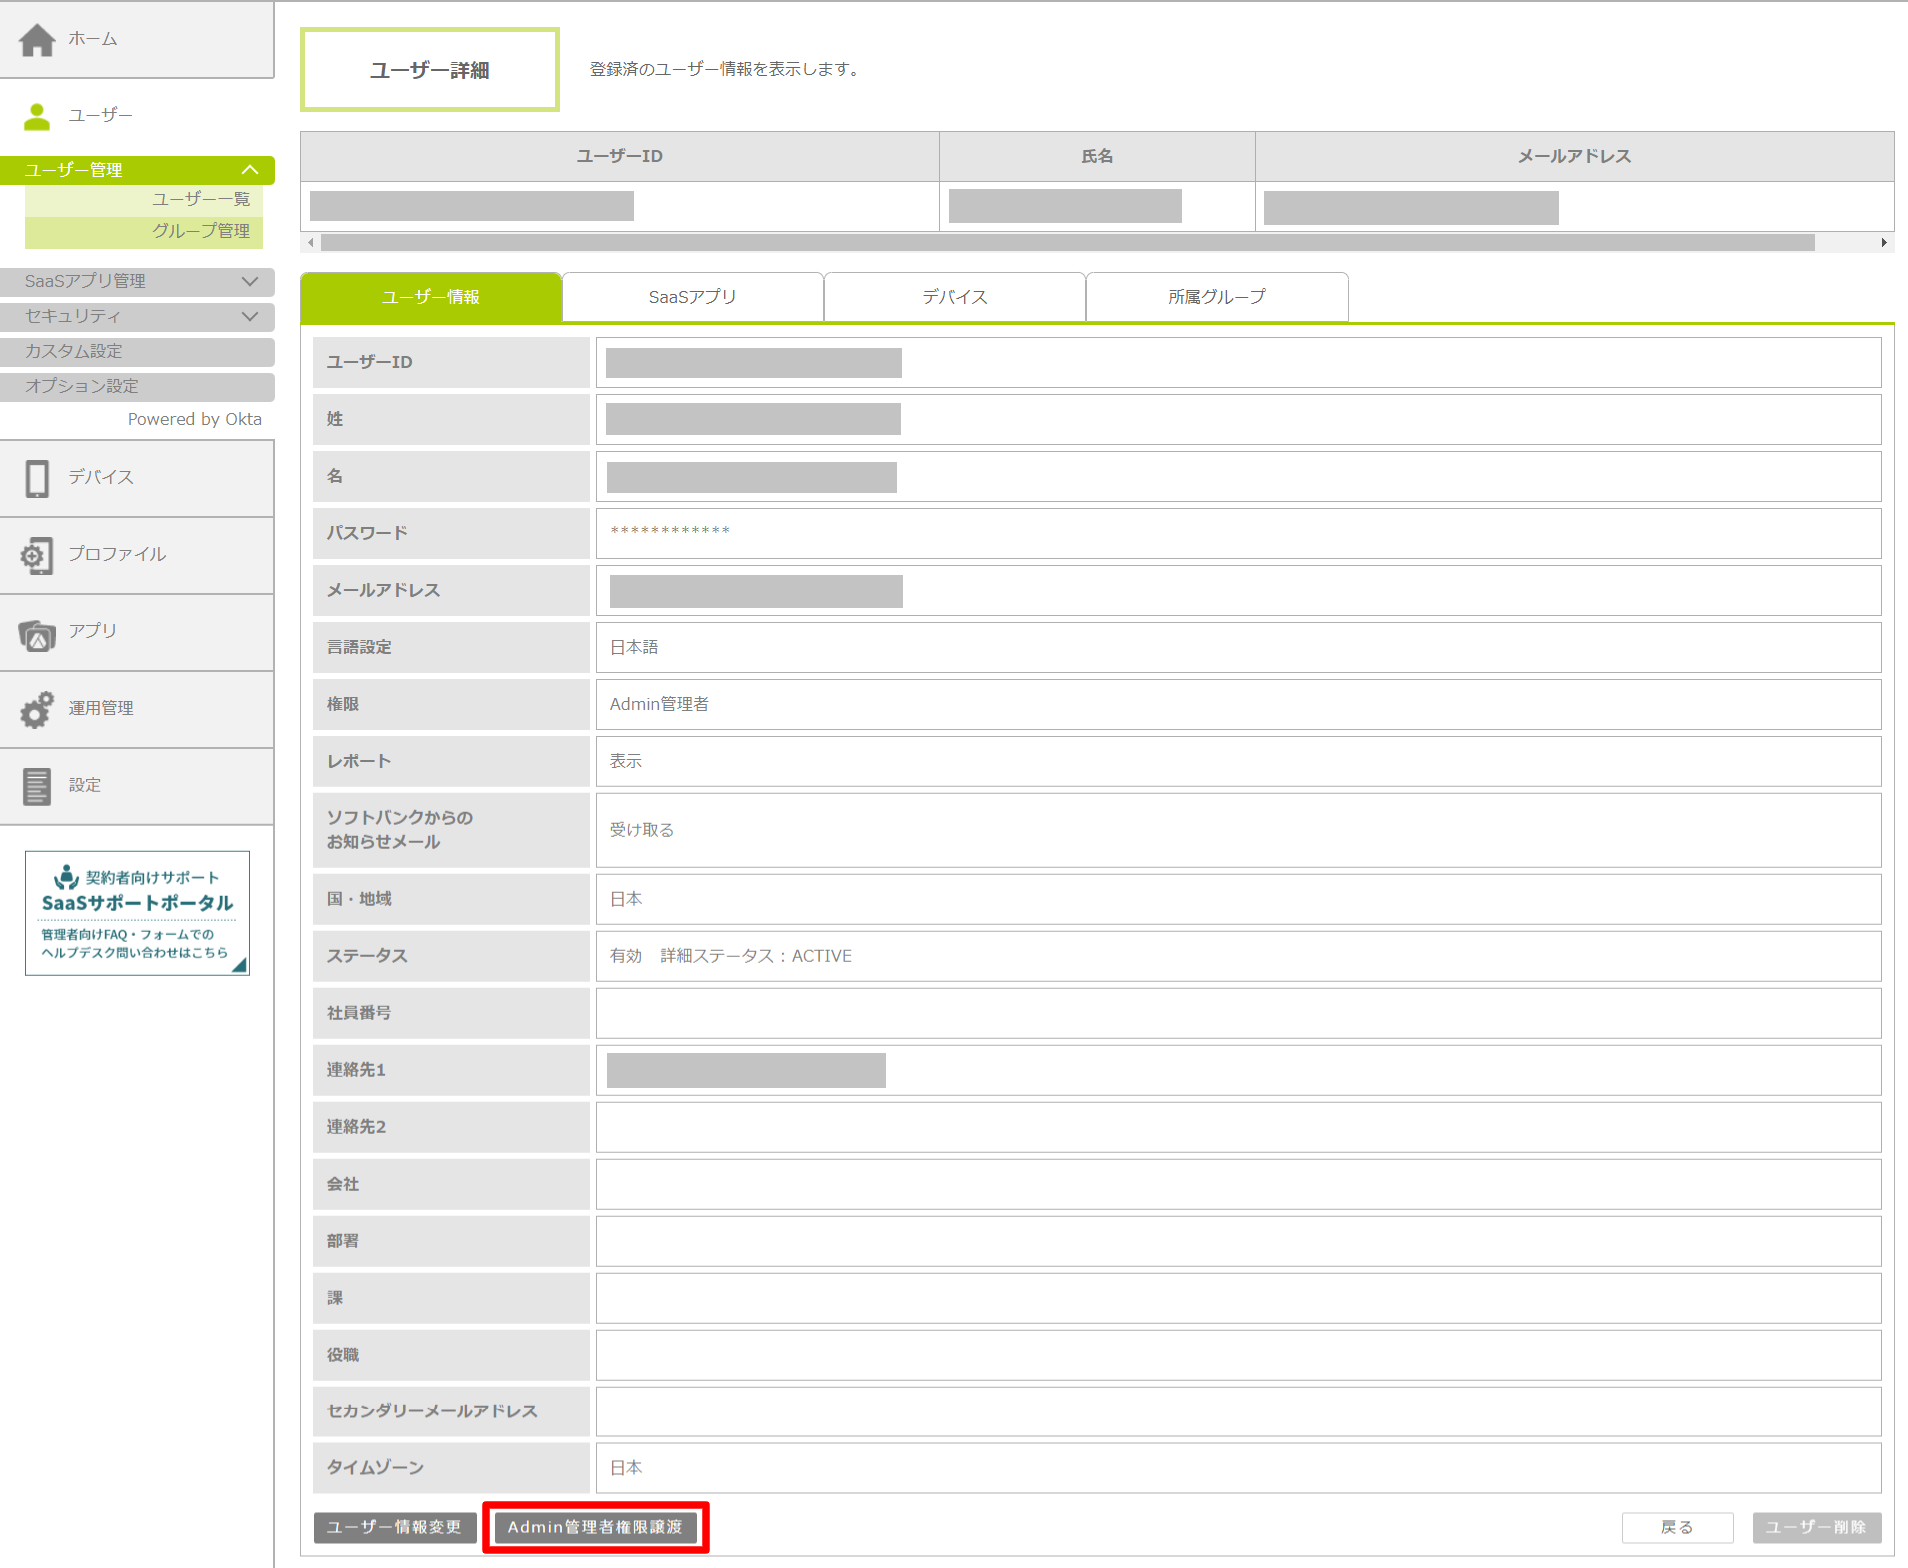The height and width of the screenshot is (1568, 1908).
Task: Click right arrow of the horizontal scrollbar
Action: pos(1884,243)
